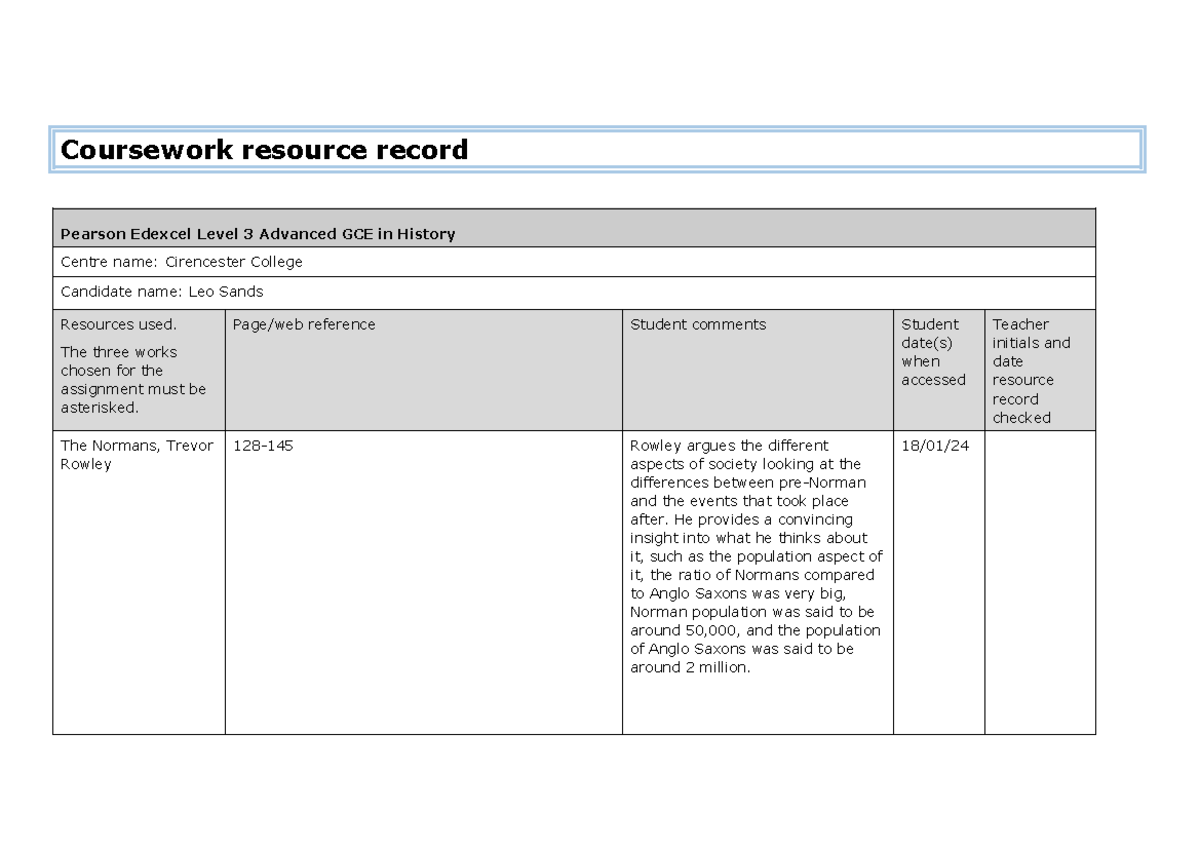Click the 18/01/24 date cell

pyautogui.click(x=935, y=446)
